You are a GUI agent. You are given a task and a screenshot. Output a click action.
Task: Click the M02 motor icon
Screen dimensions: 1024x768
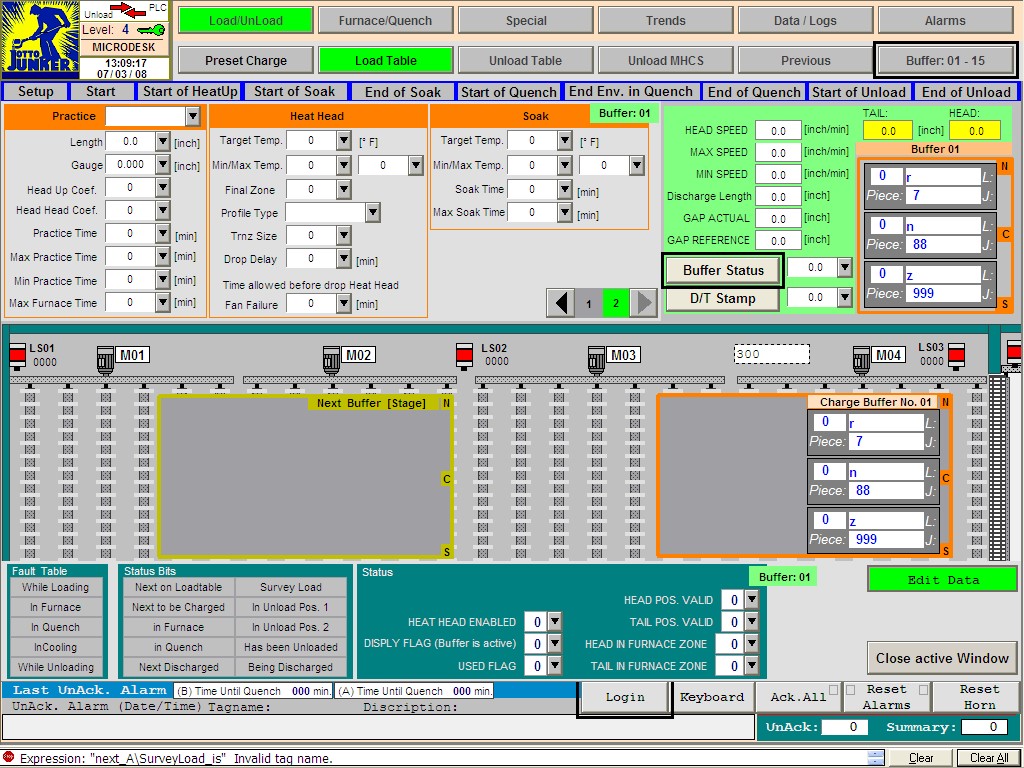(331, 358)
